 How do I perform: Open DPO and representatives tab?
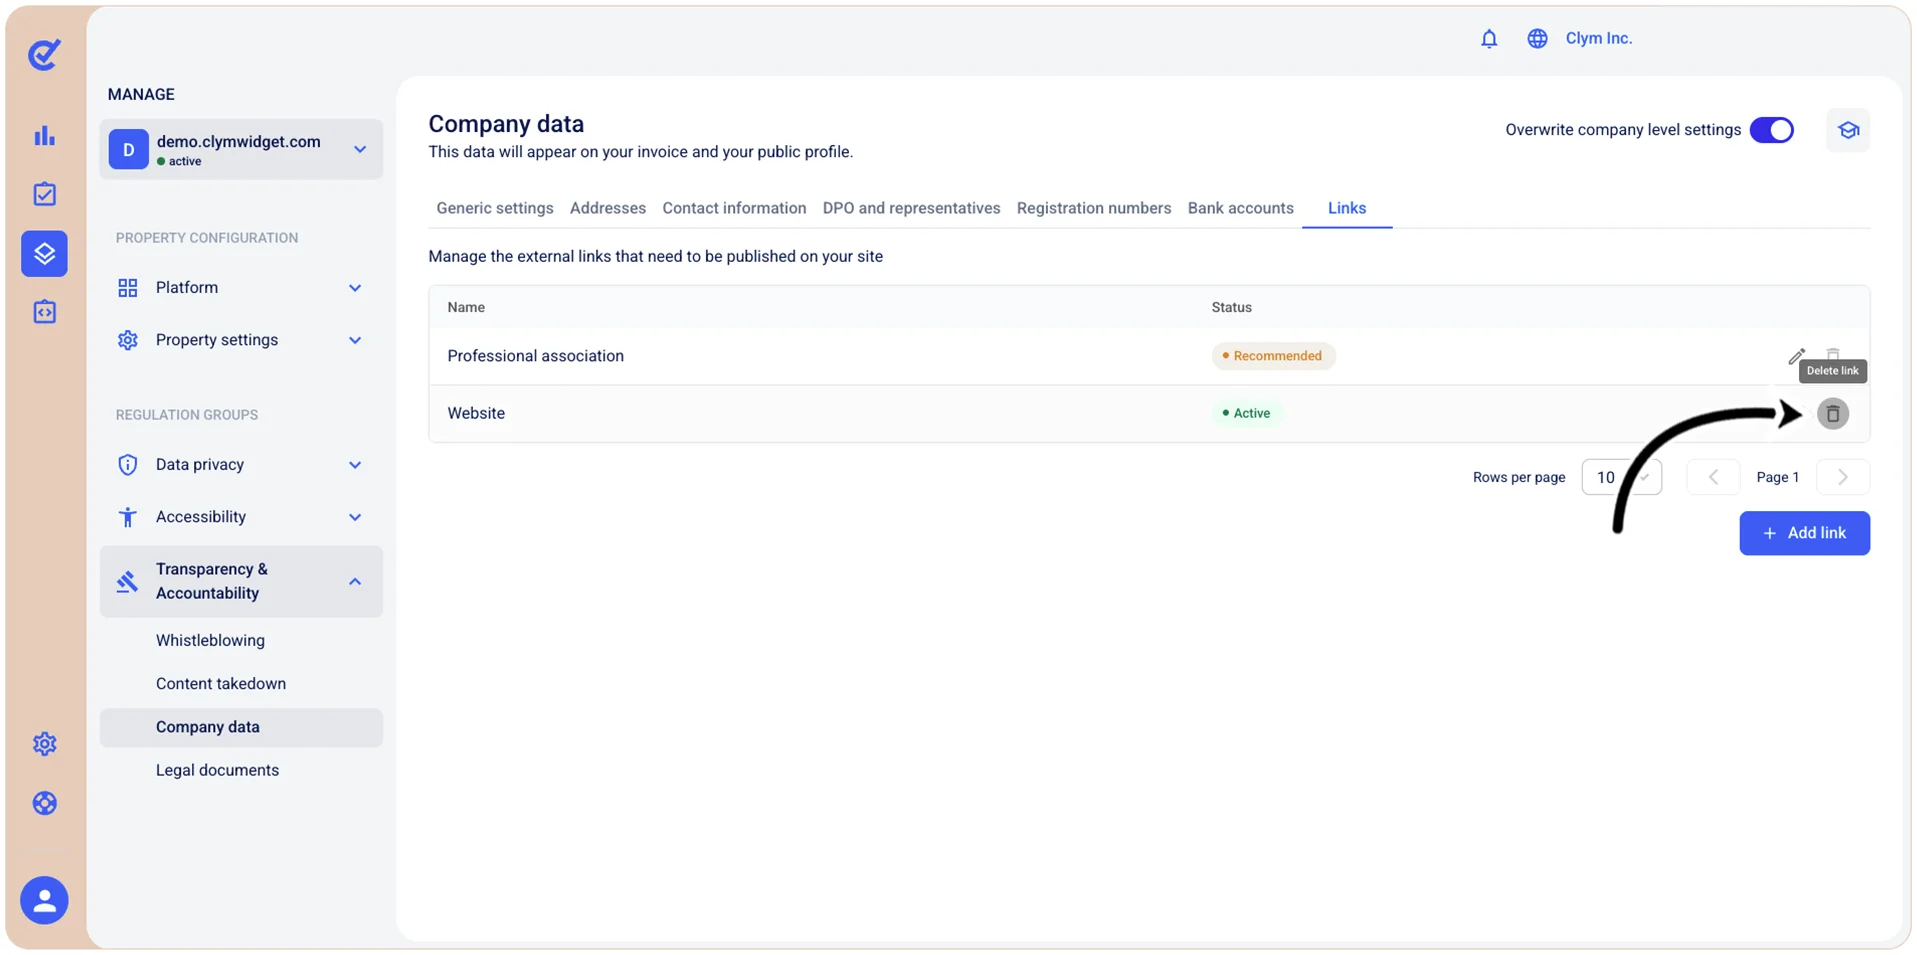pyautogui.click(x=911, y=208)
